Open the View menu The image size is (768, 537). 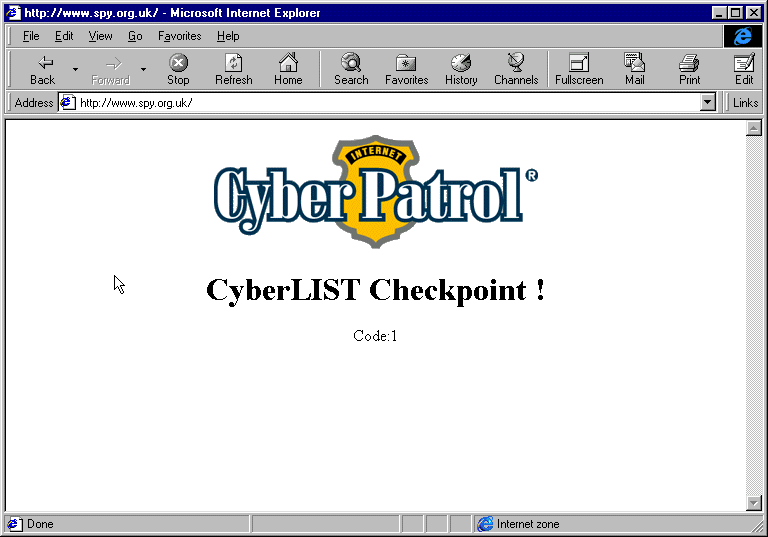(x=100, y=36)
